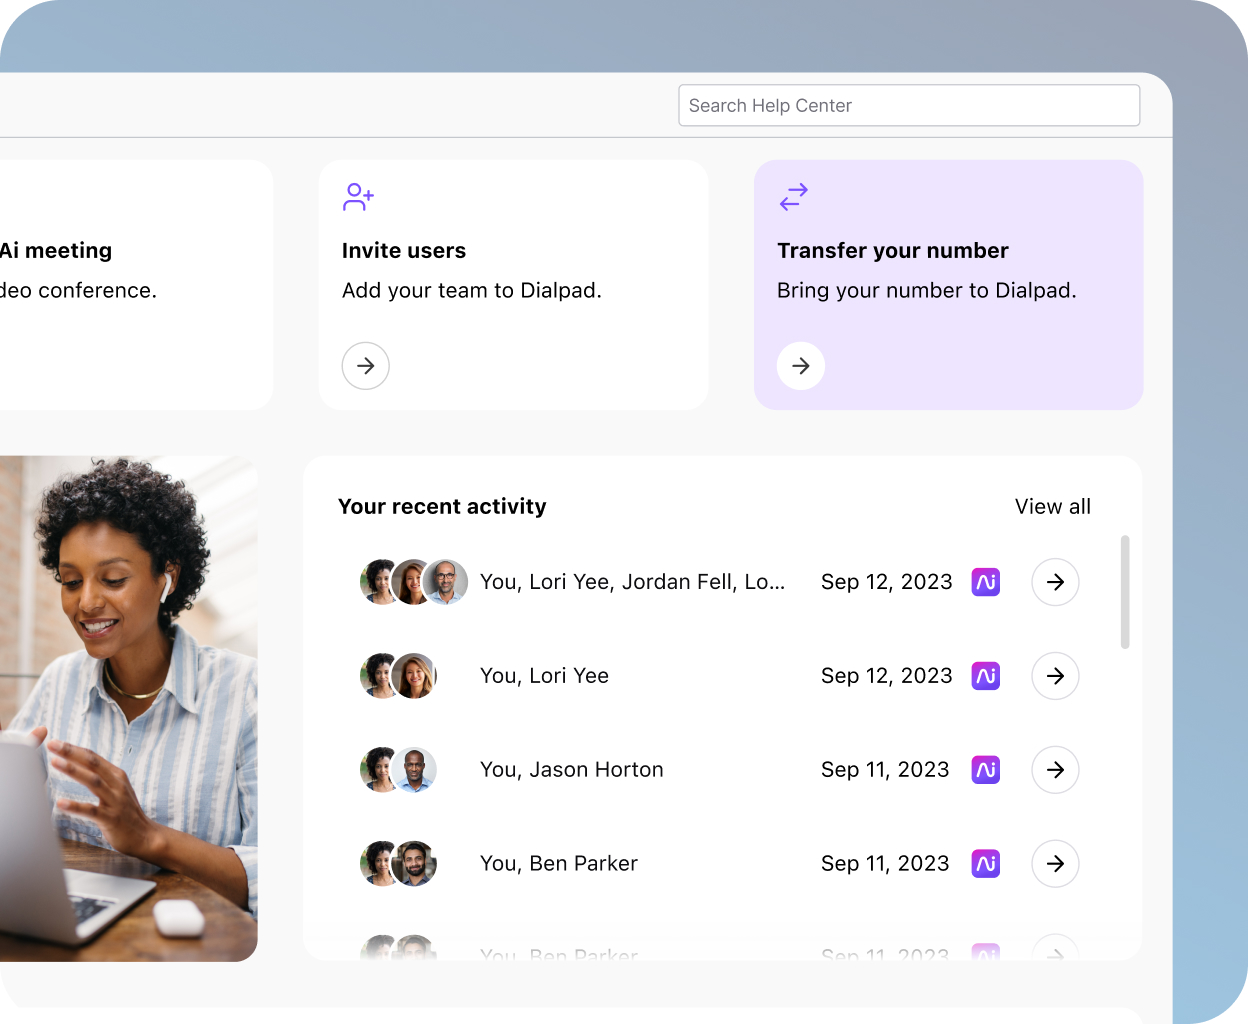Viewport: 1248px width, 1024px height.
Task: Click avatars in first You, Ben Parker row
Action: (x=399, y=864)
